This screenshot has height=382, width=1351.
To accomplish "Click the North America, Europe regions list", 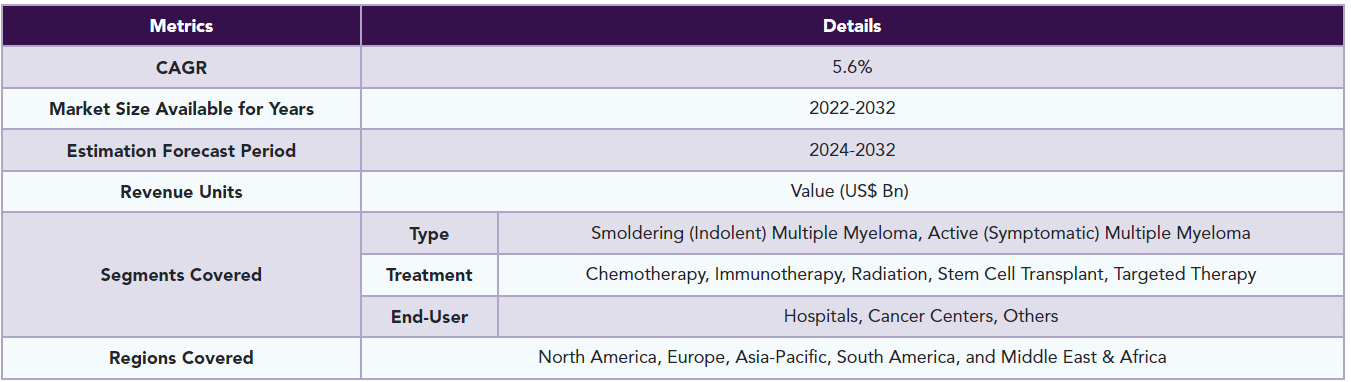I will coord(852,358).
